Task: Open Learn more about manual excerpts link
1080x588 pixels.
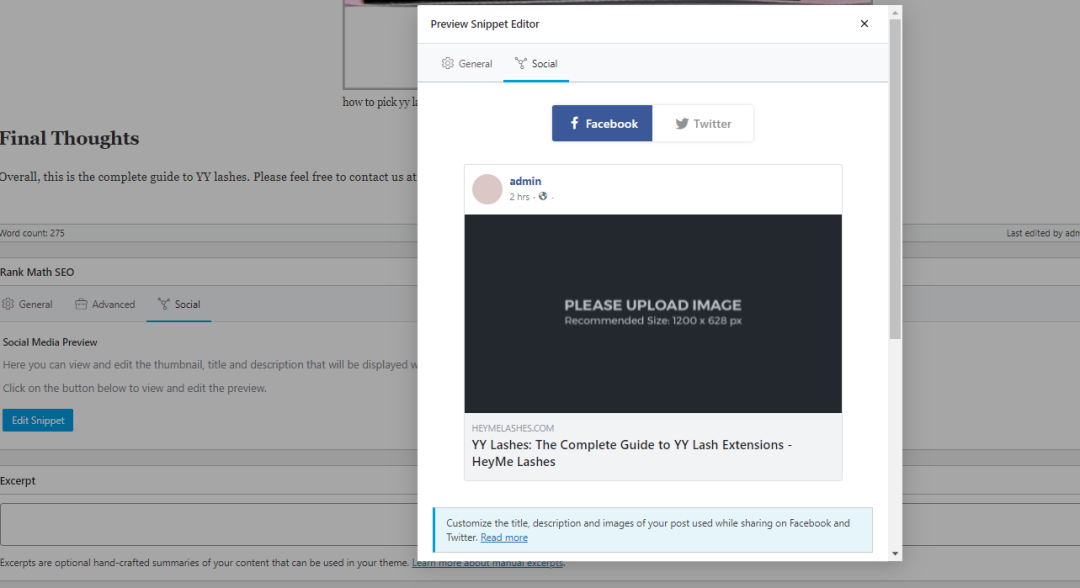Action: coord(488,563)
